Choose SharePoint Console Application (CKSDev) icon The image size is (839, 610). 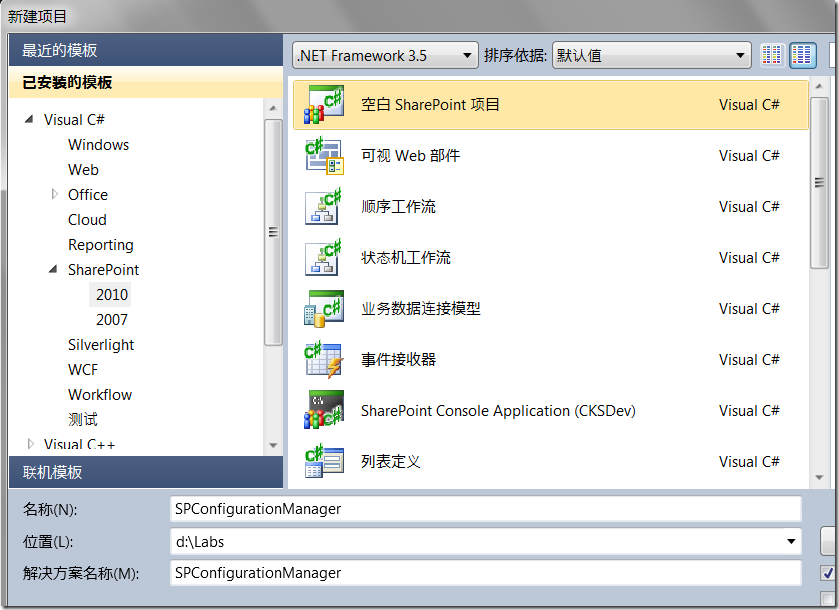tap(324, 410)
